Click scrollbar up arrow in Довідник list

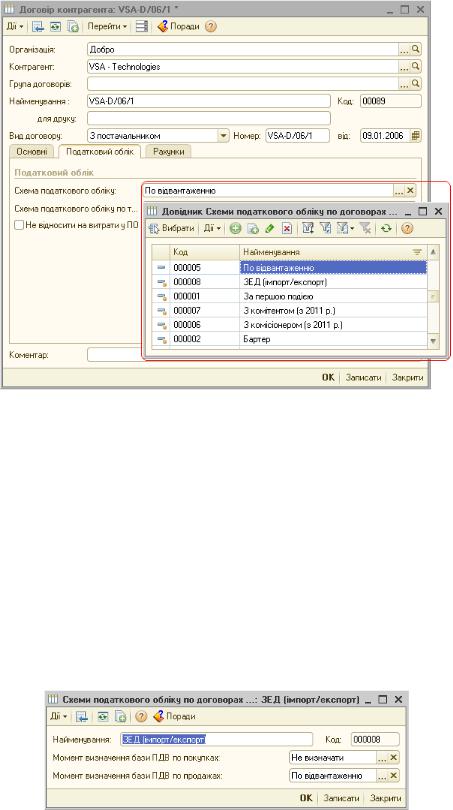tap(433, 252)
